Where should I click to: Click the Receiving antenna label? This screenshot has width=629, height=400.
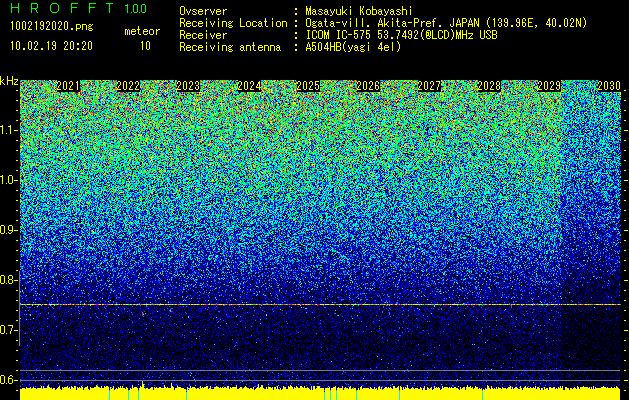[230, 47]
